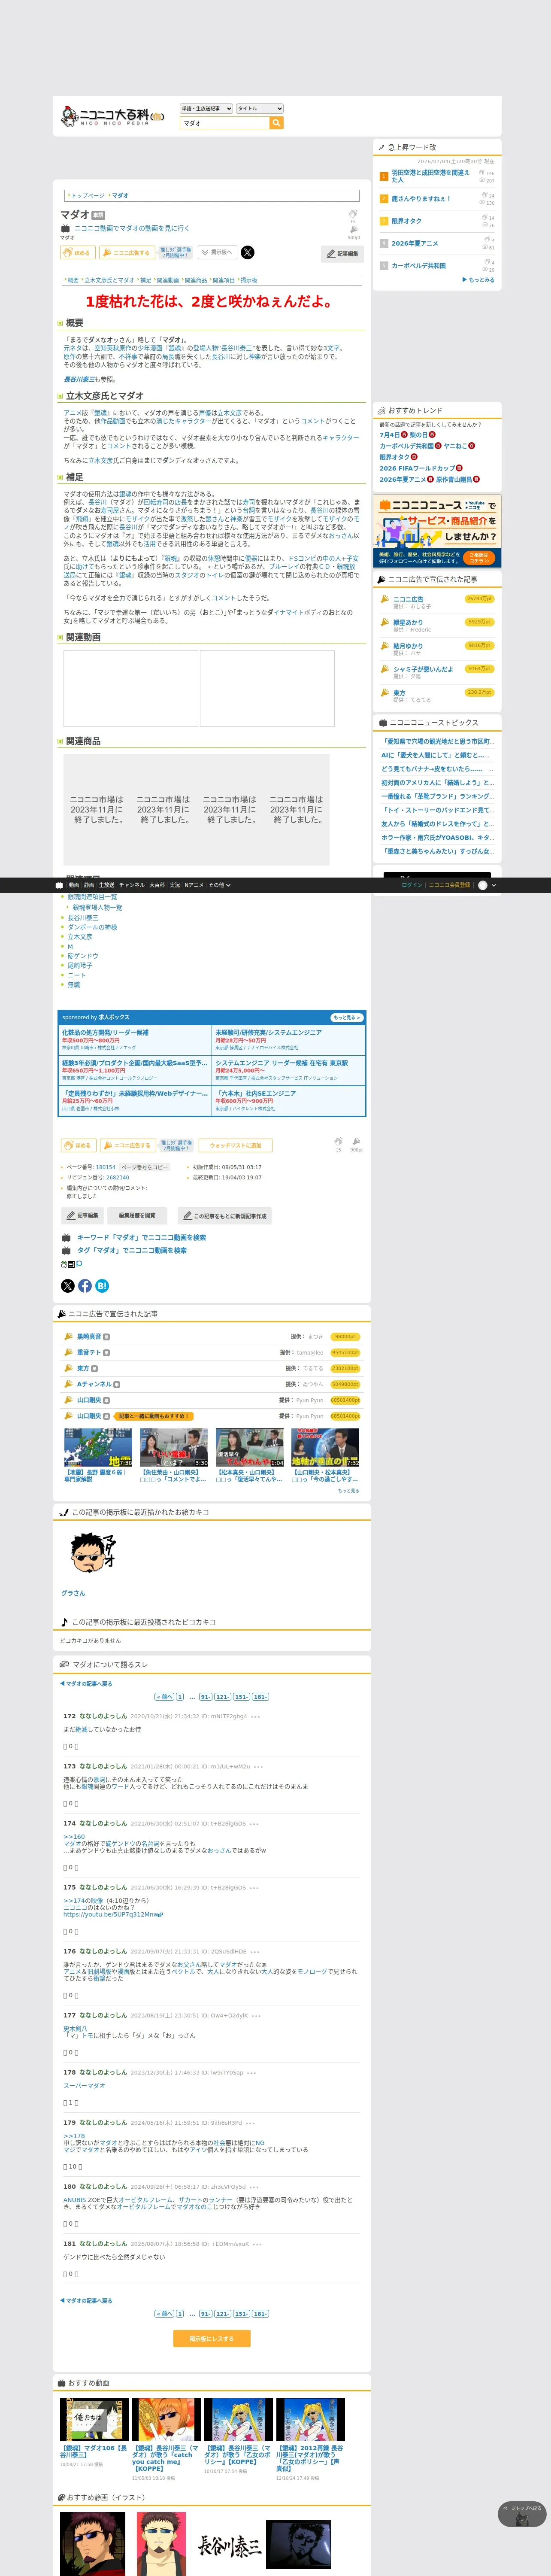Screen dimensions: 551x2576
Task: Open the 長谷川泰三 related item link
Action: pos(83,918)
